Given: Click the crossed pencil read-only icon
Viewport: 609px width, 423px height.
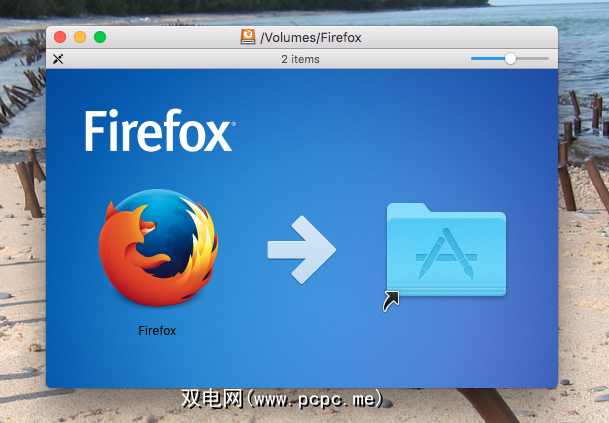Looking at the screenshot, I should point(58,59).
